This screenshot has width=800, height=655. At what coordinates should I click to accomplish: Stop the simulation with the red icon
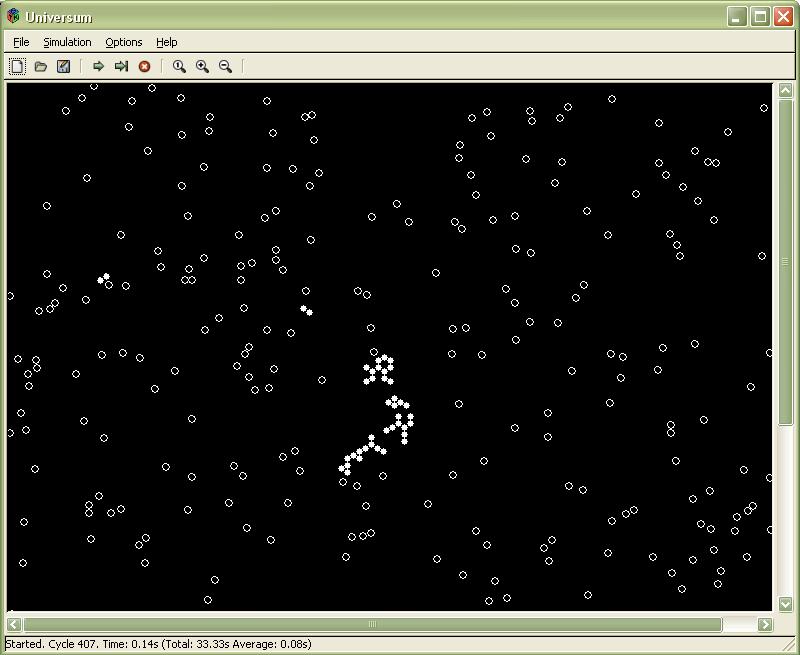click(144, 66)
